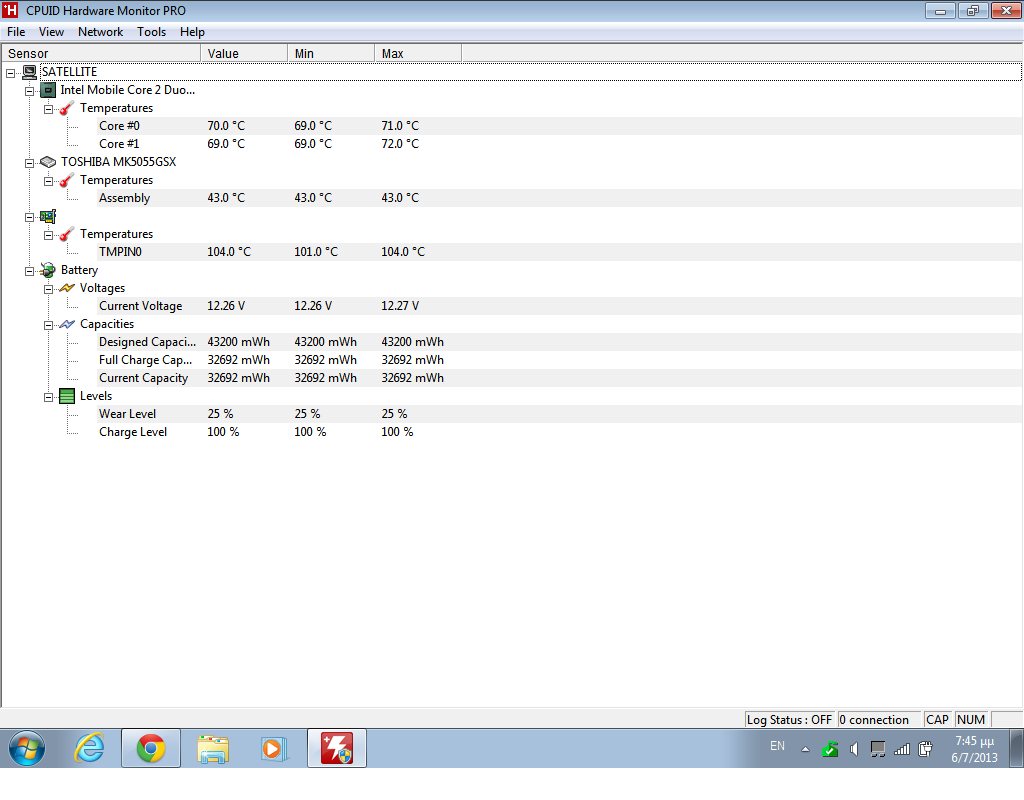Collapse the Levels group

[x=48, y=396]
